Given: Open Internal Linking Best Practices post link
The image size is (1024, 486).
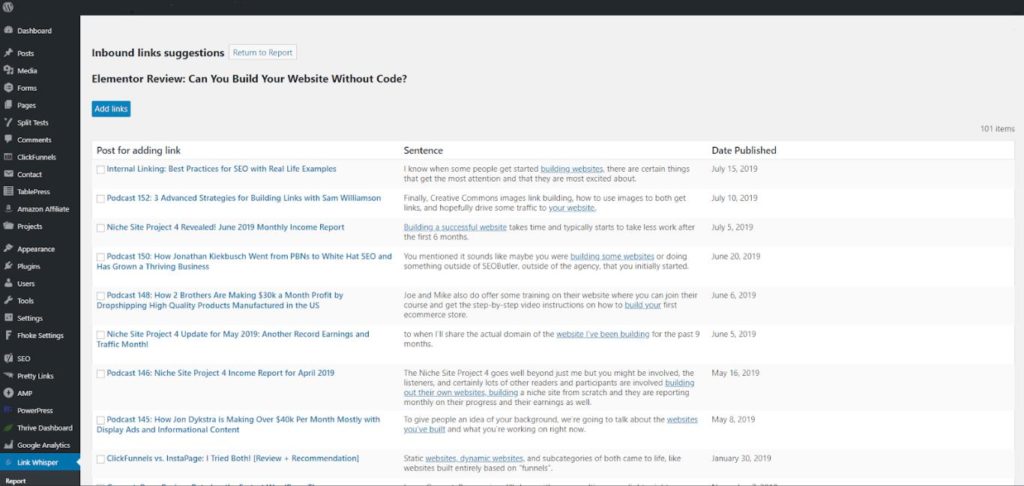Looking at the screenshot, I should coord(221,169).
